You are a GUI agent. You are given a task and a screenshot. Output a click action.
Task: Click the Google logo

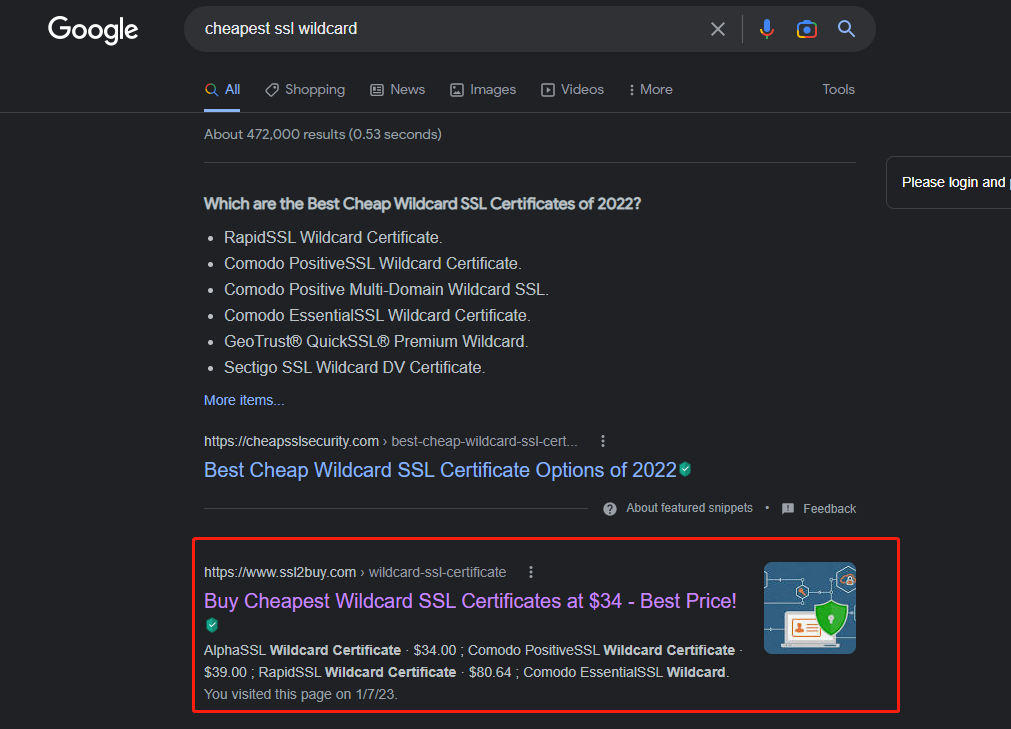click(93, 30)
